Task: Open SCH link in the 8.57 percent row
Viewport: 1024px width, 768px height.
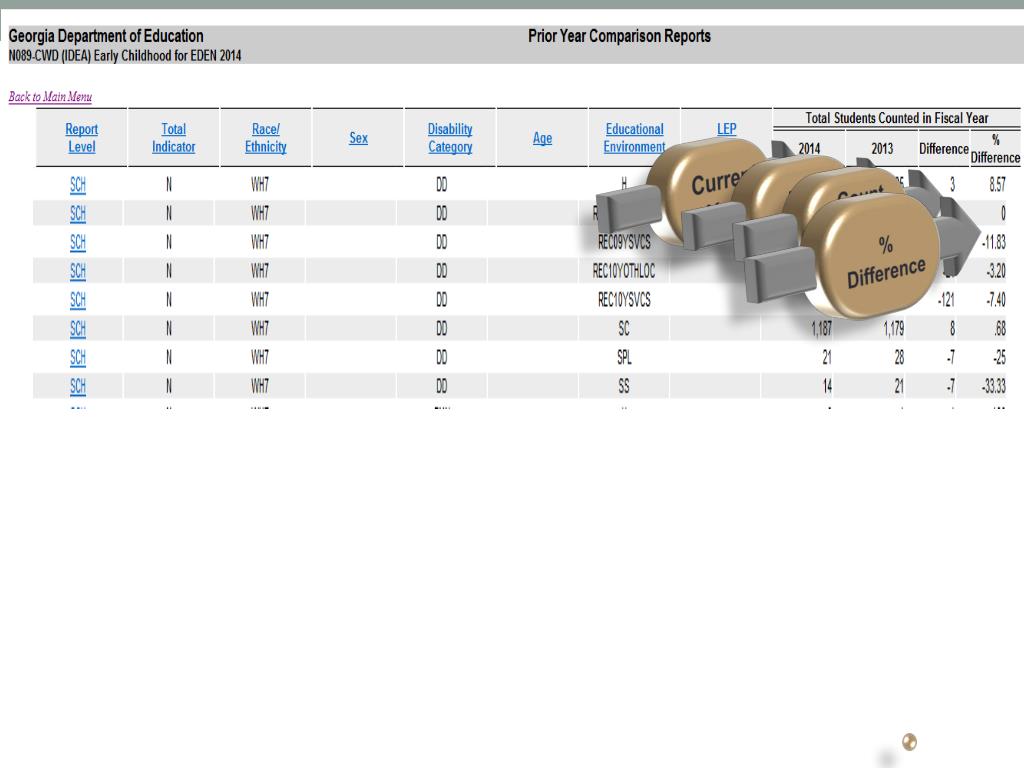Action: [78, 185]
